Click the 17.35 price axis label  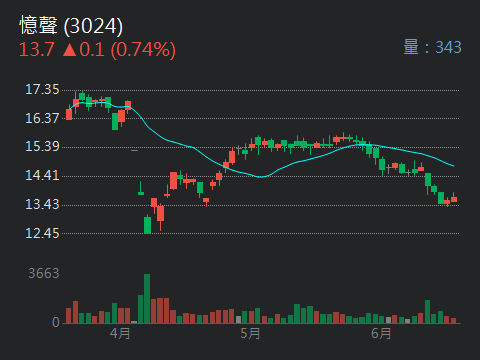pyautogui.click(x=42, y=90)
